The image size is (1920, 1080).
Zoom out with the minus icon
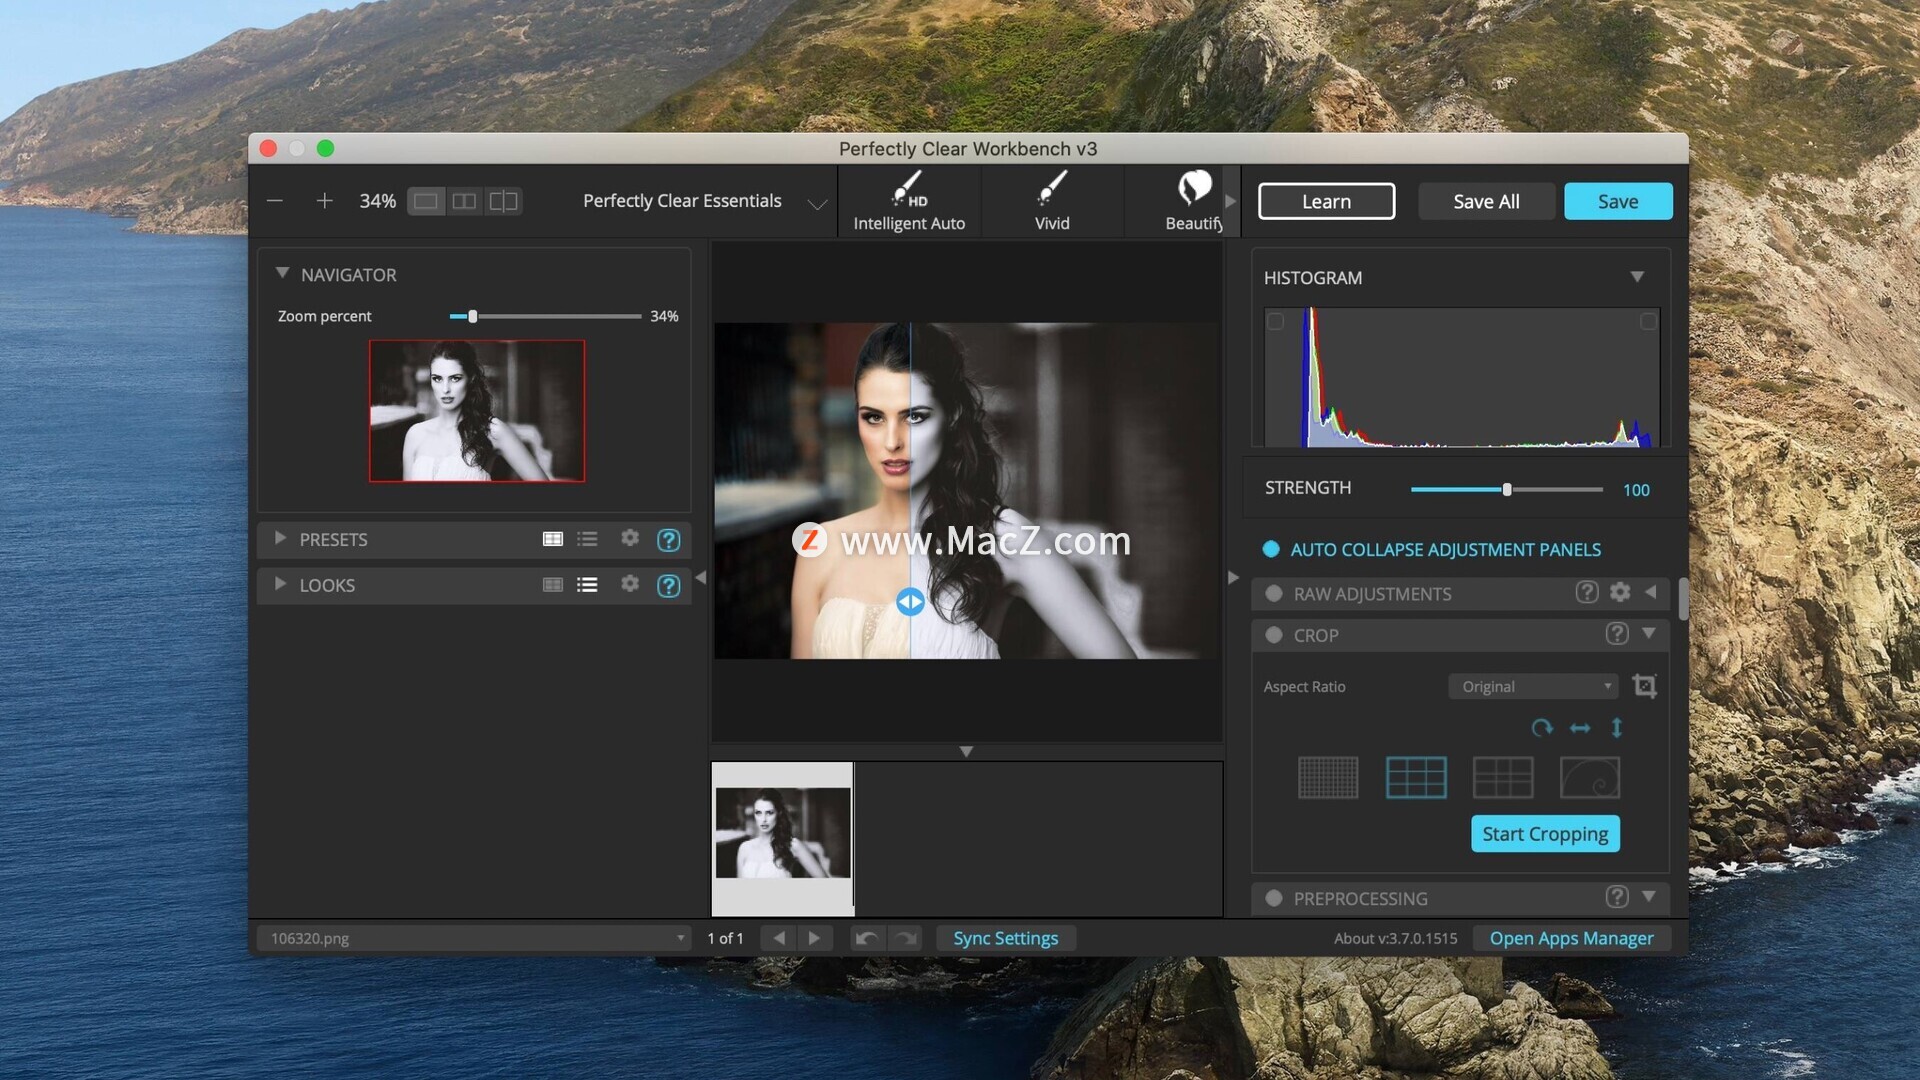(275, 201)
